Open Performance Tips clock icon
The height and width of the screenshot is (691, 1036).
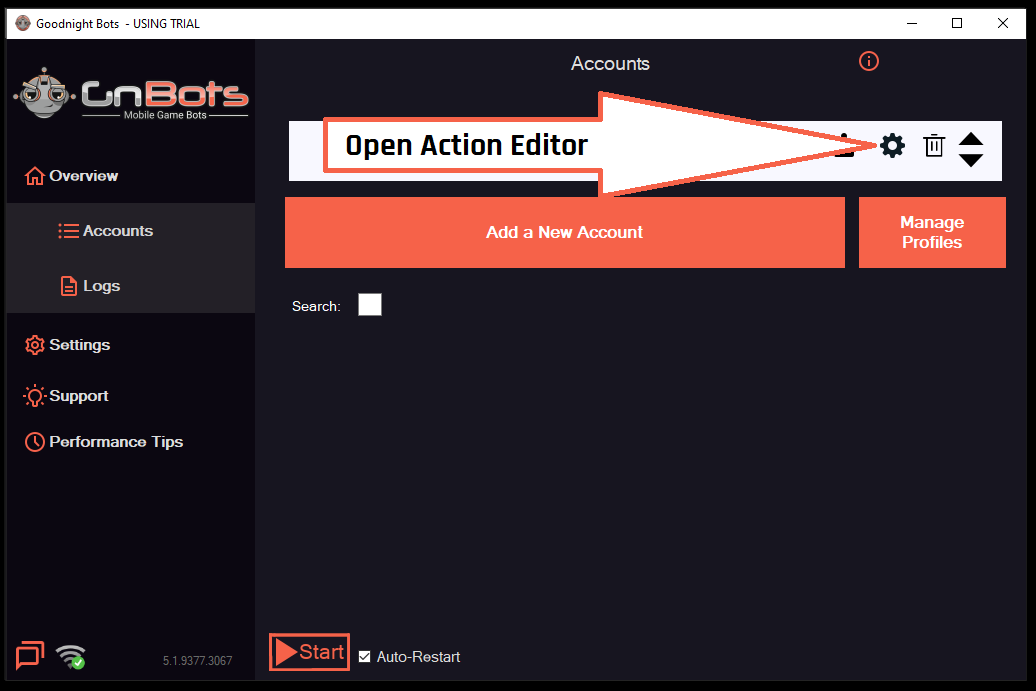[x=33, y=441]
